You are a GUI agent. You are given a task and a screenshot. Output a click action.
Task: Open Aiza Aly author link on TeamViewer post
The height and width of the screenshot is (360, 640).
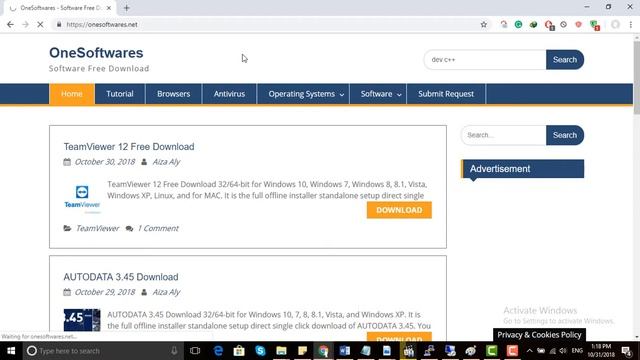[166, 162]
